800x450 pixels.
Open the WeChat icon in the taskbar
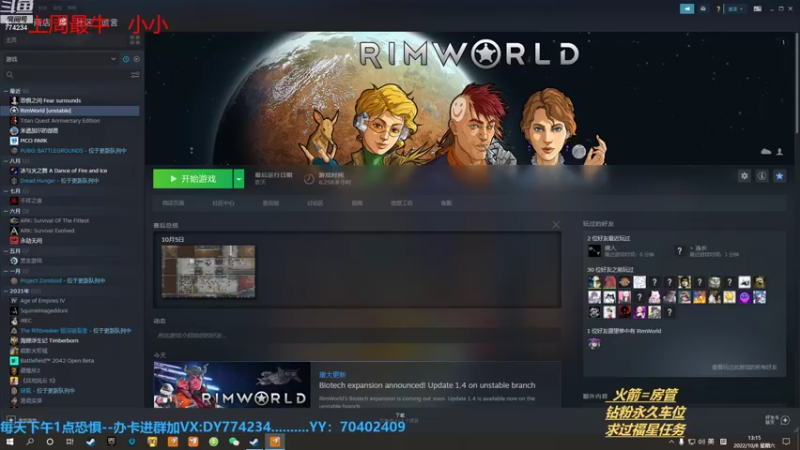[x=234, y=442]
